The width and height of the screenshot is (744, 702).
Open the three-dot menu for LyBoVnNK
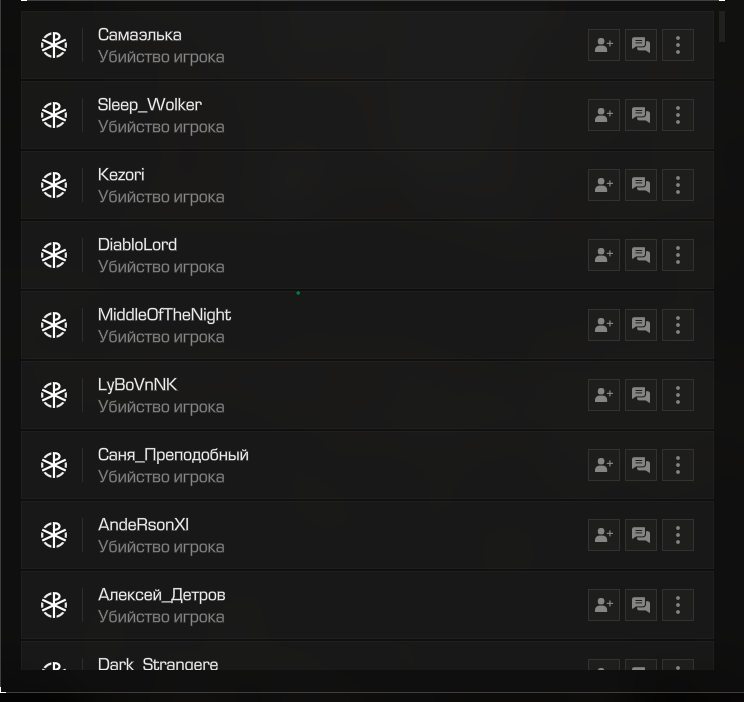678,395
